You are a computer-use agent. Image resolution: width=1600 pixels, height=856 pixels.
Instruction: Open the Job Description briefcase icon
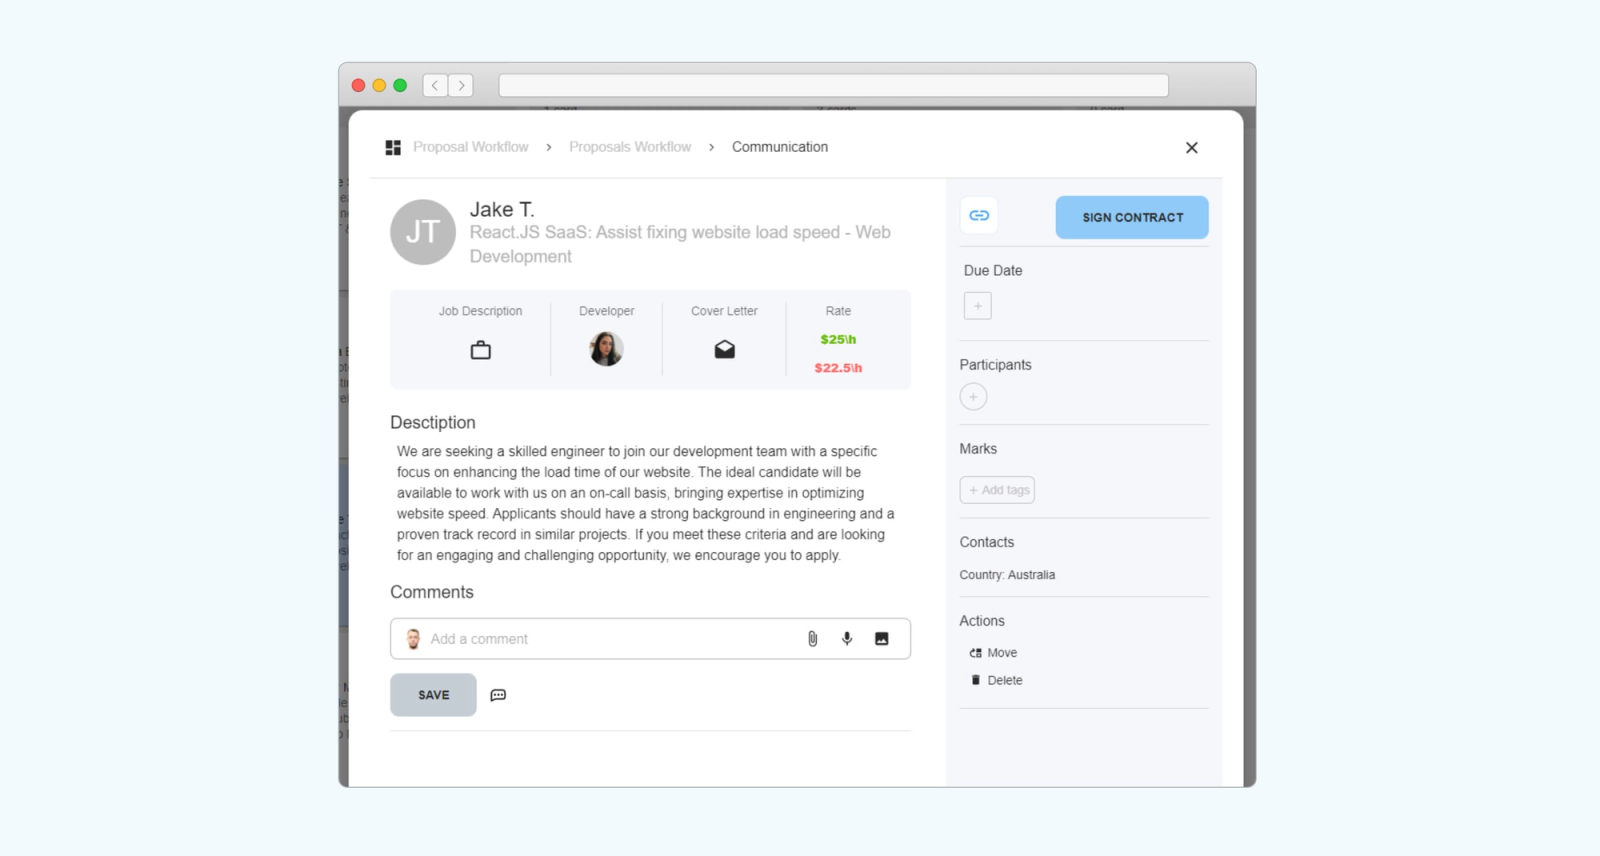(481, 350)
